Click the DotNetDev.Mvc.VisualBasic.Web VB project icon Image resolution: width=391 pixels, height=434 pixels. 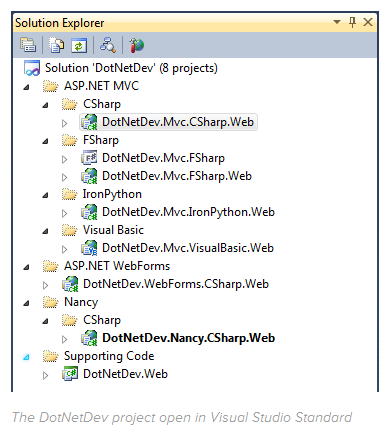pyautogui.click(x=89, y=248)
